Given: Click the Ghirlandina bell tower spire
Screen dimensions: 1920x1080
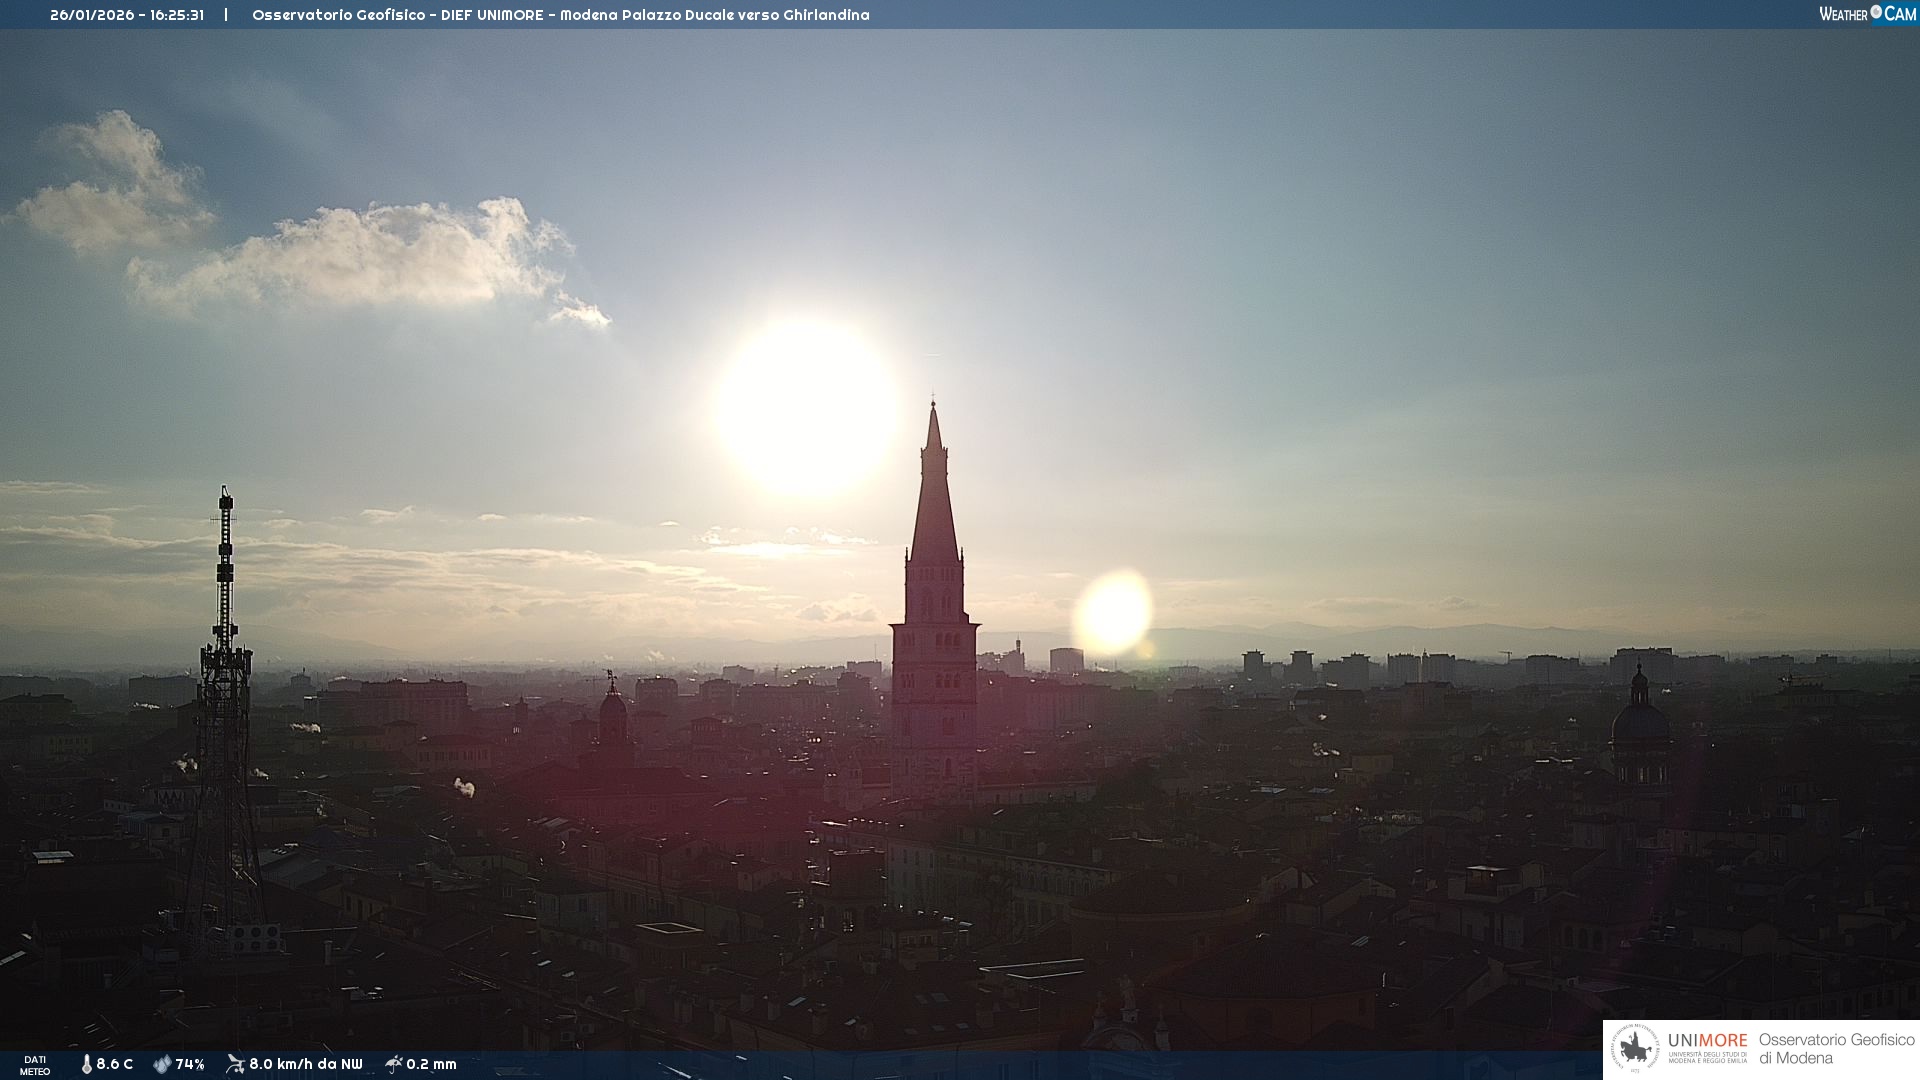Looking at the screenshot, I should pos(934,500).
